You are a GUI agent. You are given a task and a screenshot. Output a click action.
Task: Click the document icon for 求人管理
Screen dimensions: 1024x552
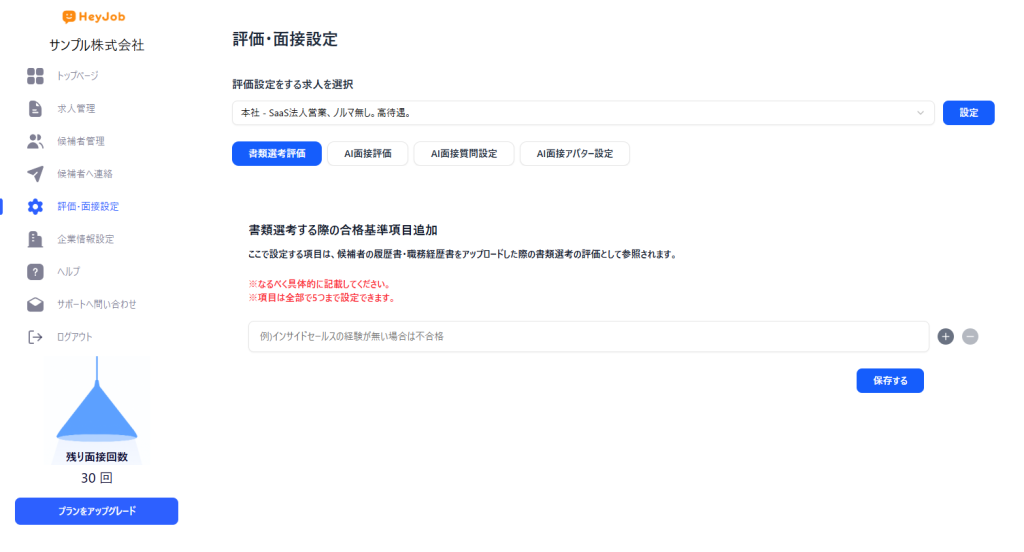[35, 109]
